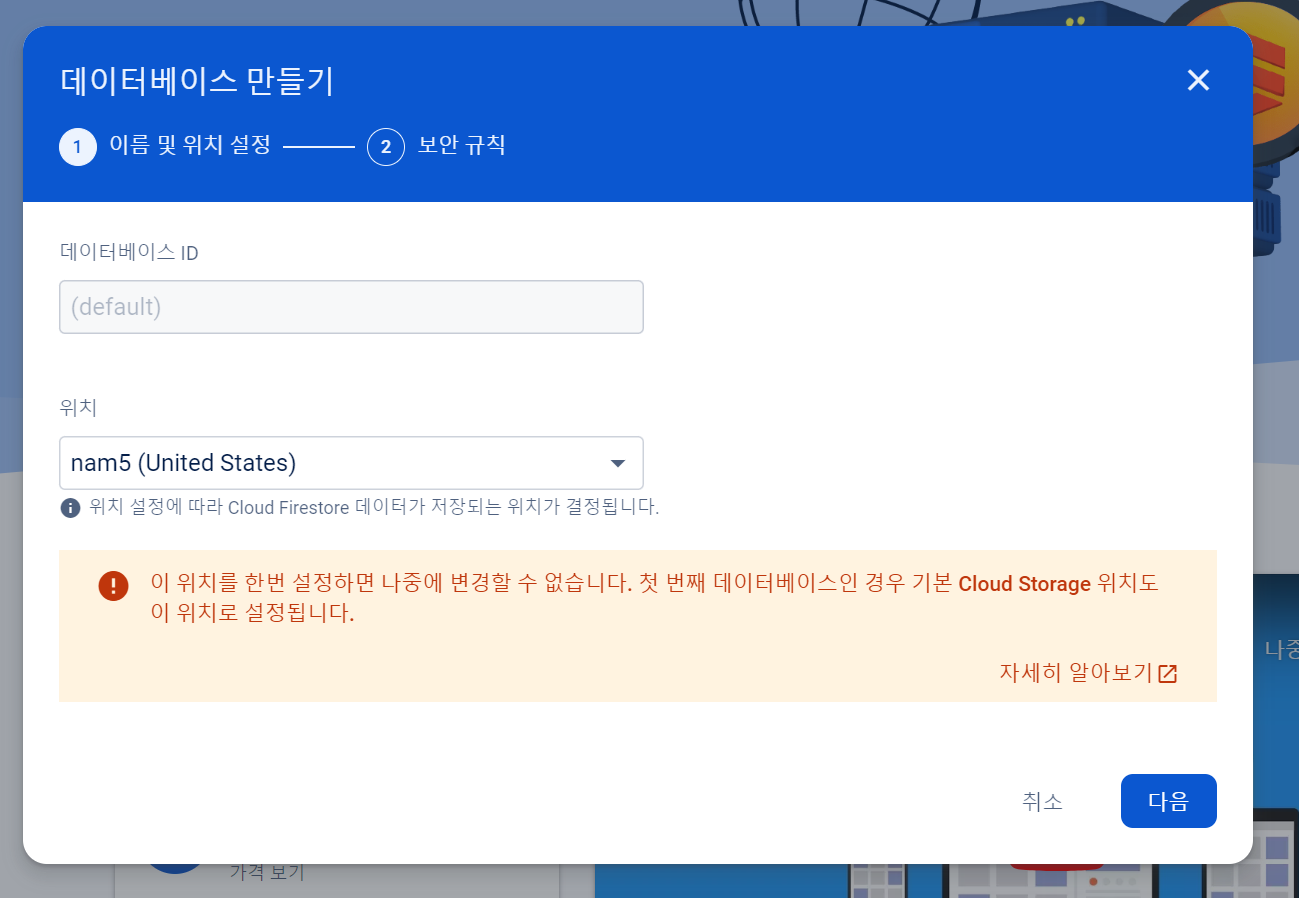This screenshot has height=898, width=1299.
Task: Click the 데이터베이스 ID (default) input field
Action: [x=351, y=307]
